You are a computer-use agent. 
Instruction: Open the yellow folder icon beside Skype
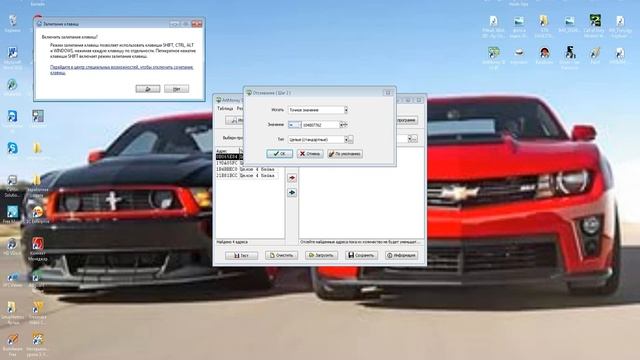37,150
